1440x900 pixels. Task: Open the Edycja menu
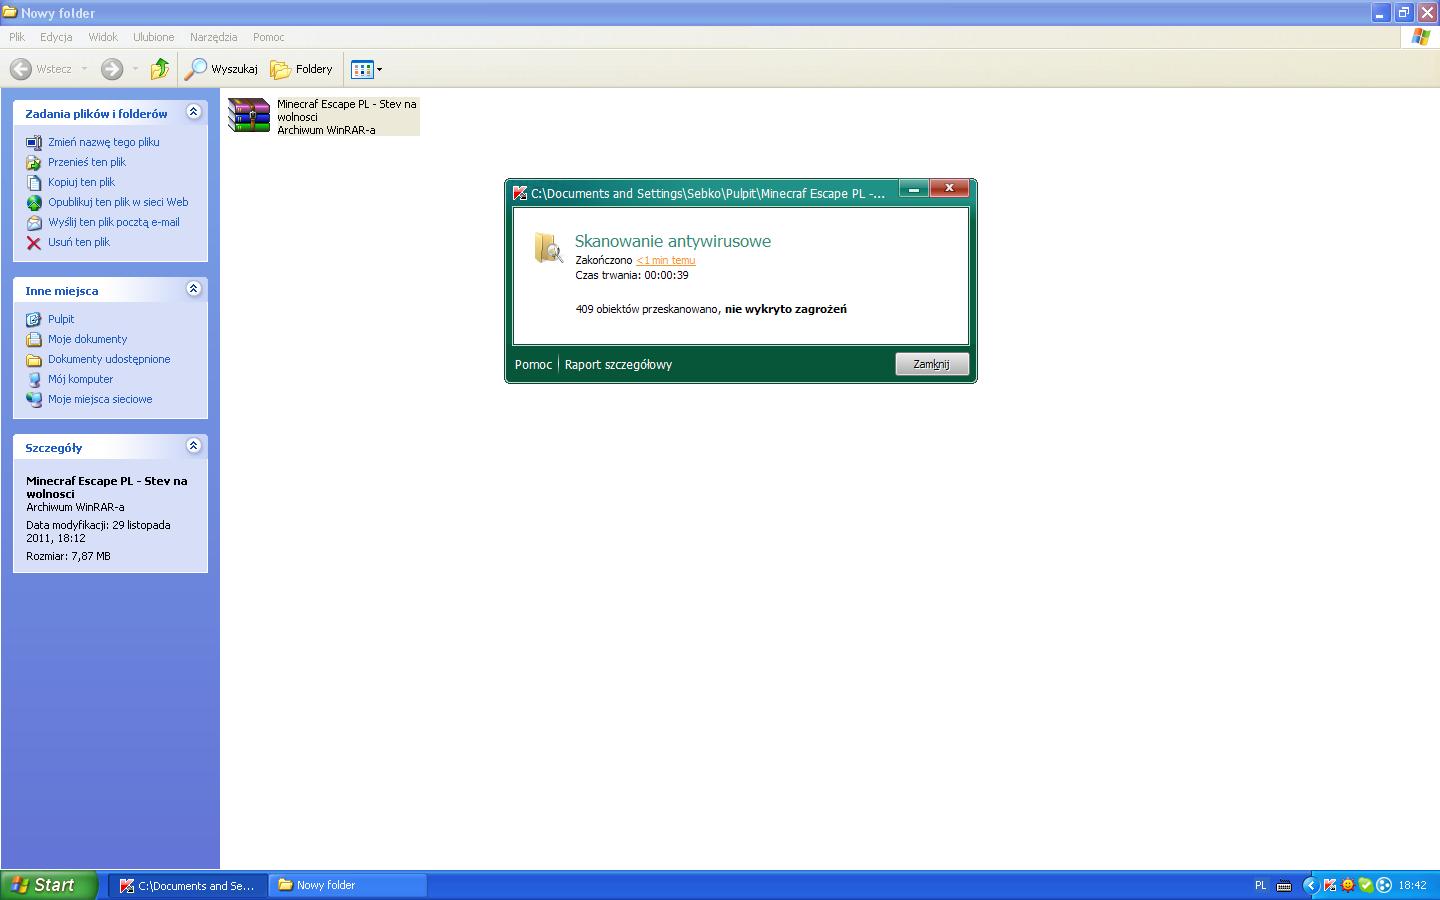[x=56, y=37]
